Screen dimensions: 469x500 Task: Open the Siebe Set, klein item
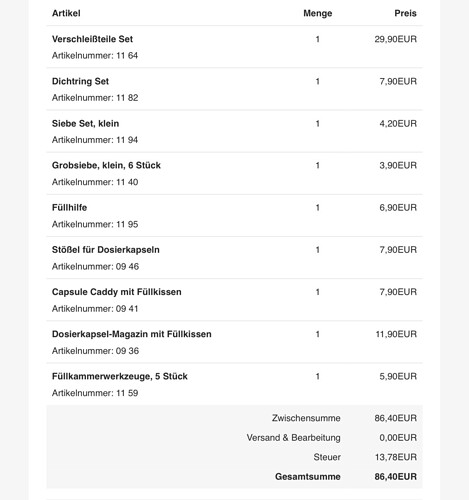click(85, 124)
